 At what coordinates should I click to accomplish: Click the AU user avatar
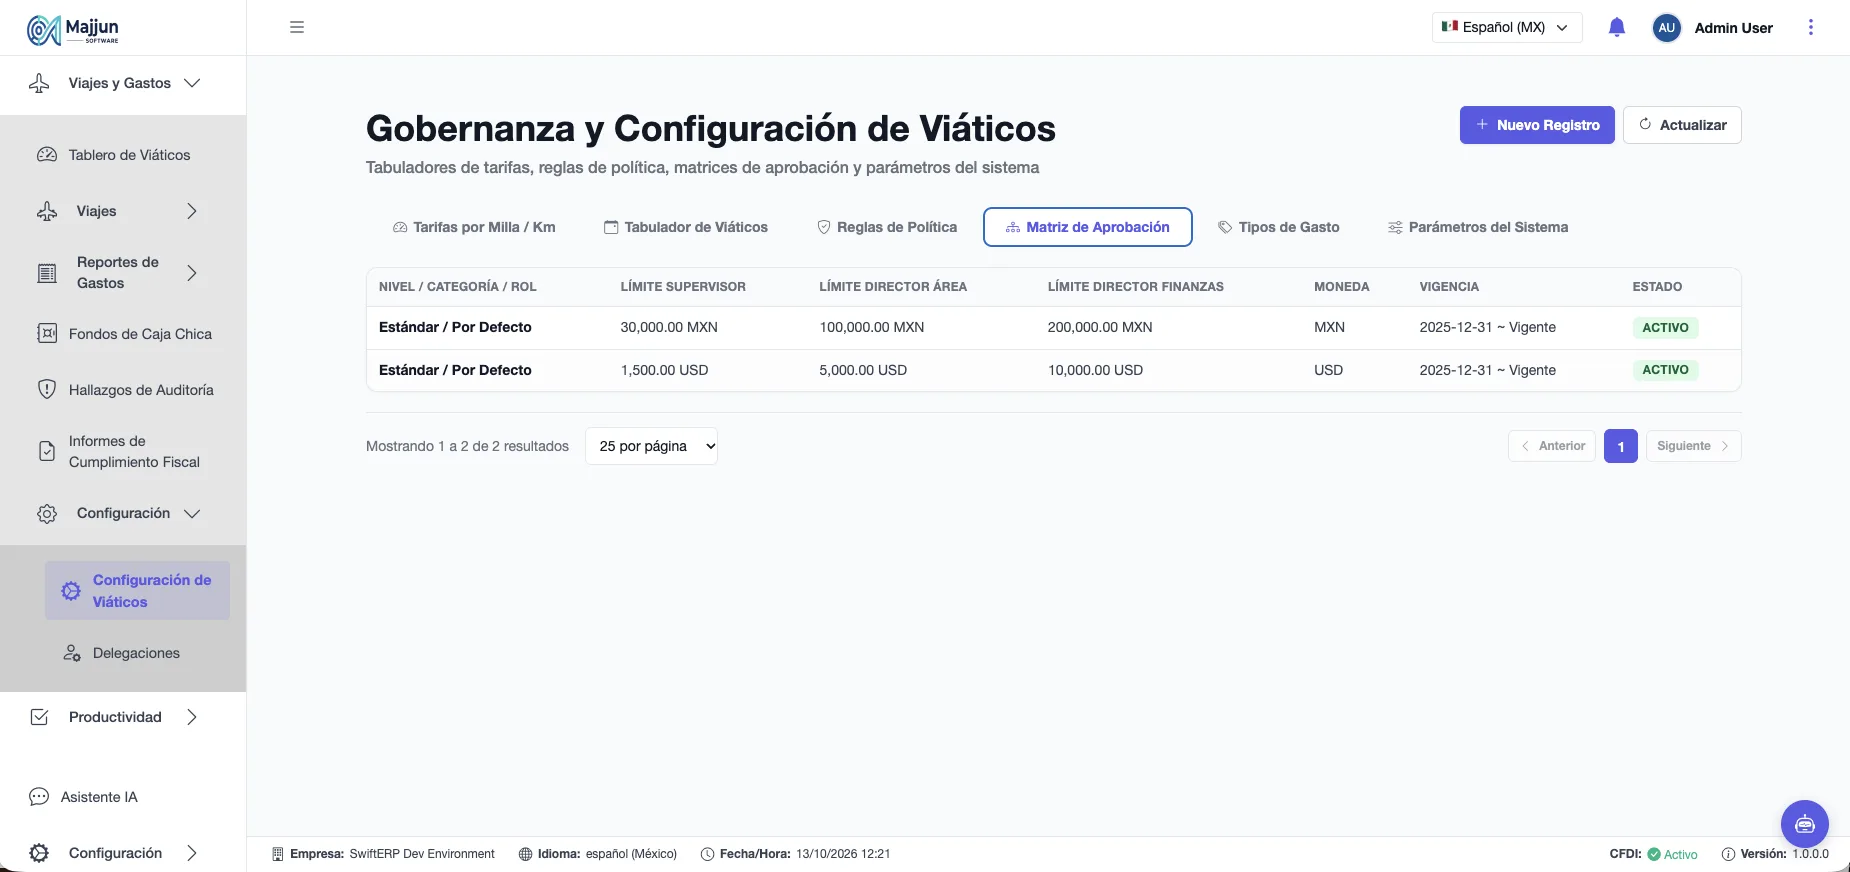pyautogui.click(x=1666, y=28)
